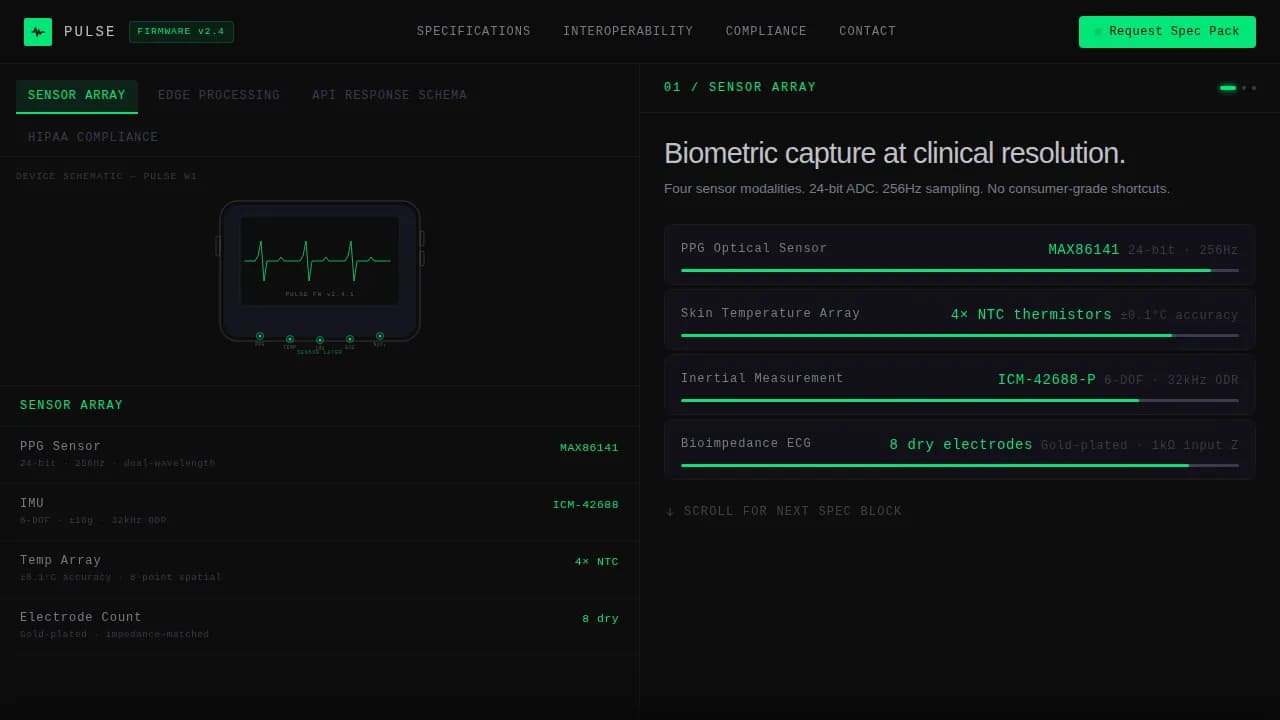This screenshot has width=1280, height=720.
Task: Click the 'SENSOR ARRAY' section title in left panel
Action: 71,405
